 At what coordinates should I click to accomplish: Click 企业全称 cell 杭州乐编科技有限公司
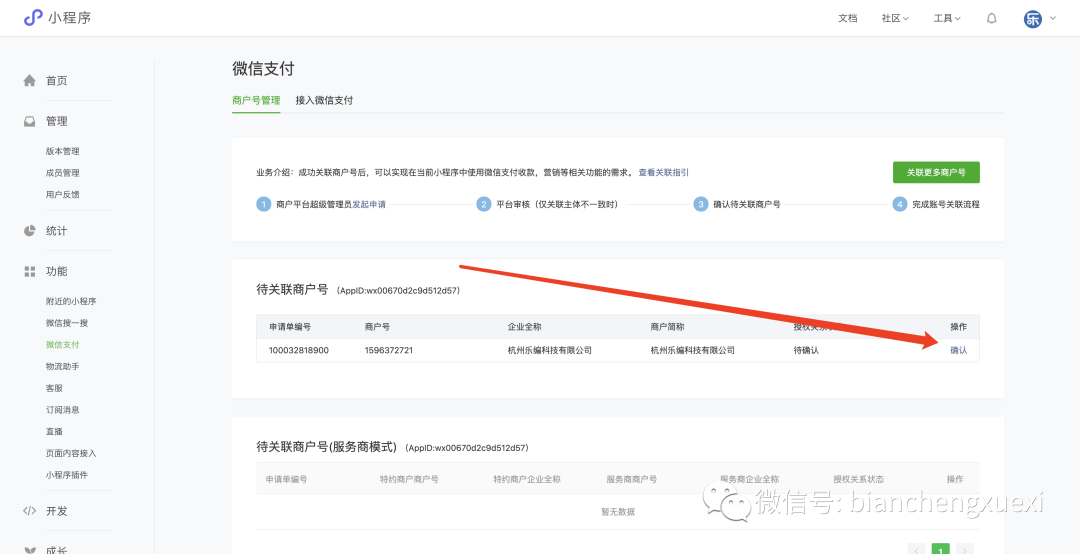point(550,350)
